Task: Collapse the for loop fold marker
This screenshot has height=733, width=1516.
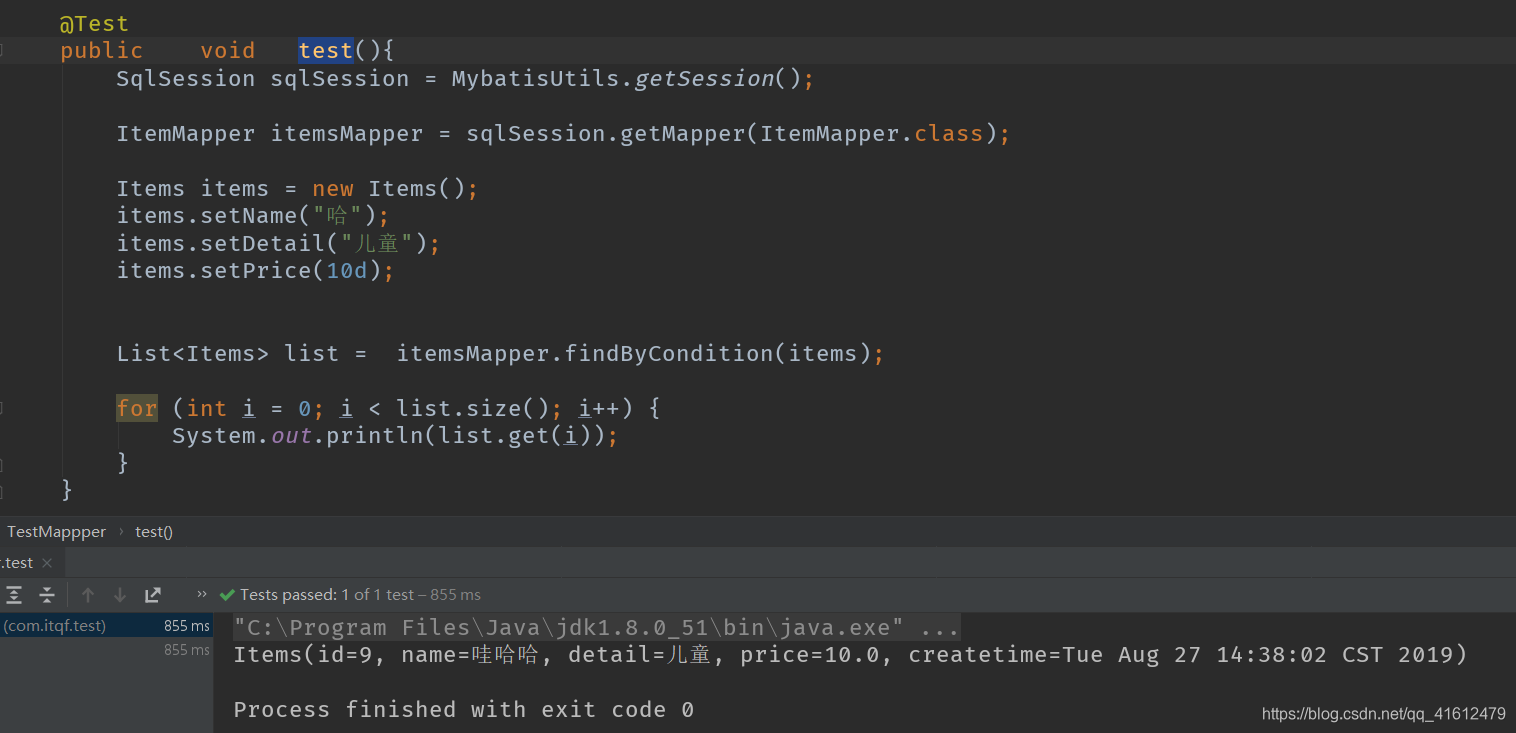Action: point(3,408)
